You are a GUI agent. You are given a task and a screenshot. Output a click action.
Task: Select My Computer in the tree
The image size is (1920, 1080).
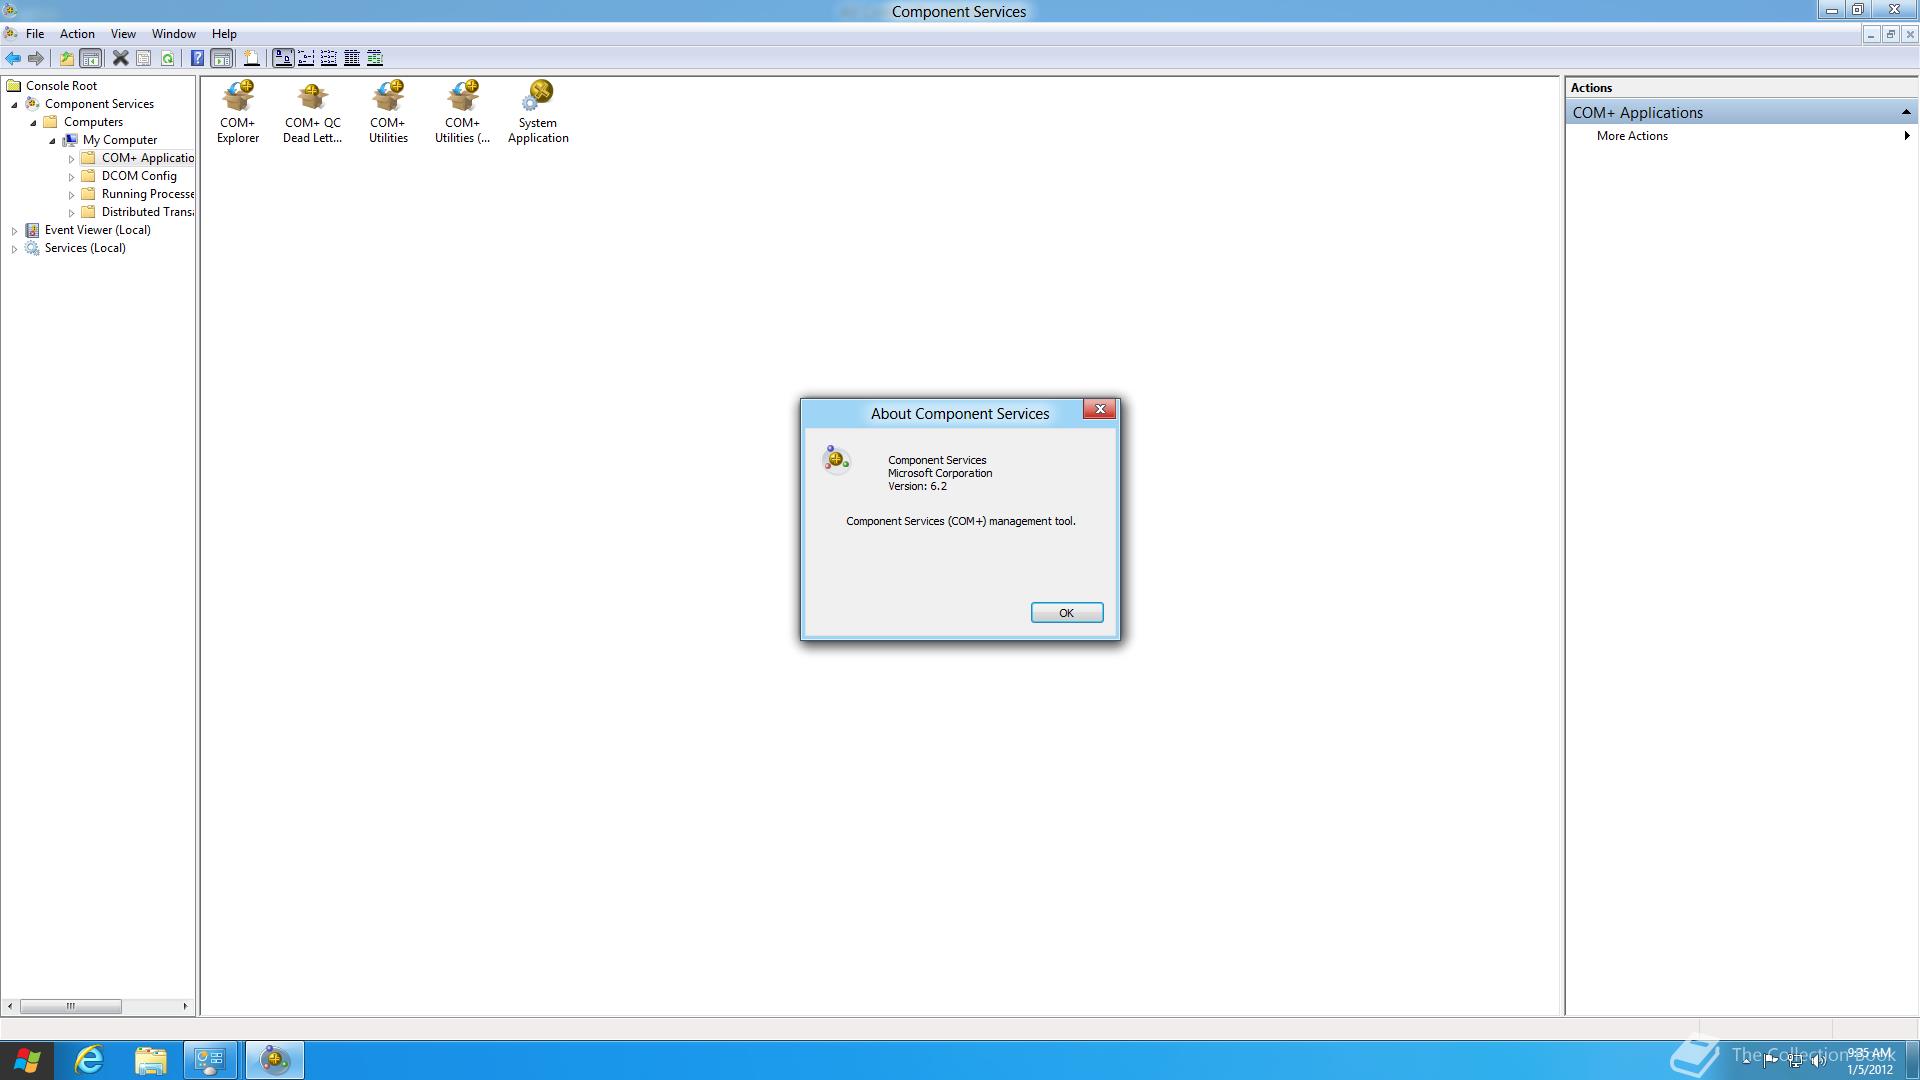point(120,140)
